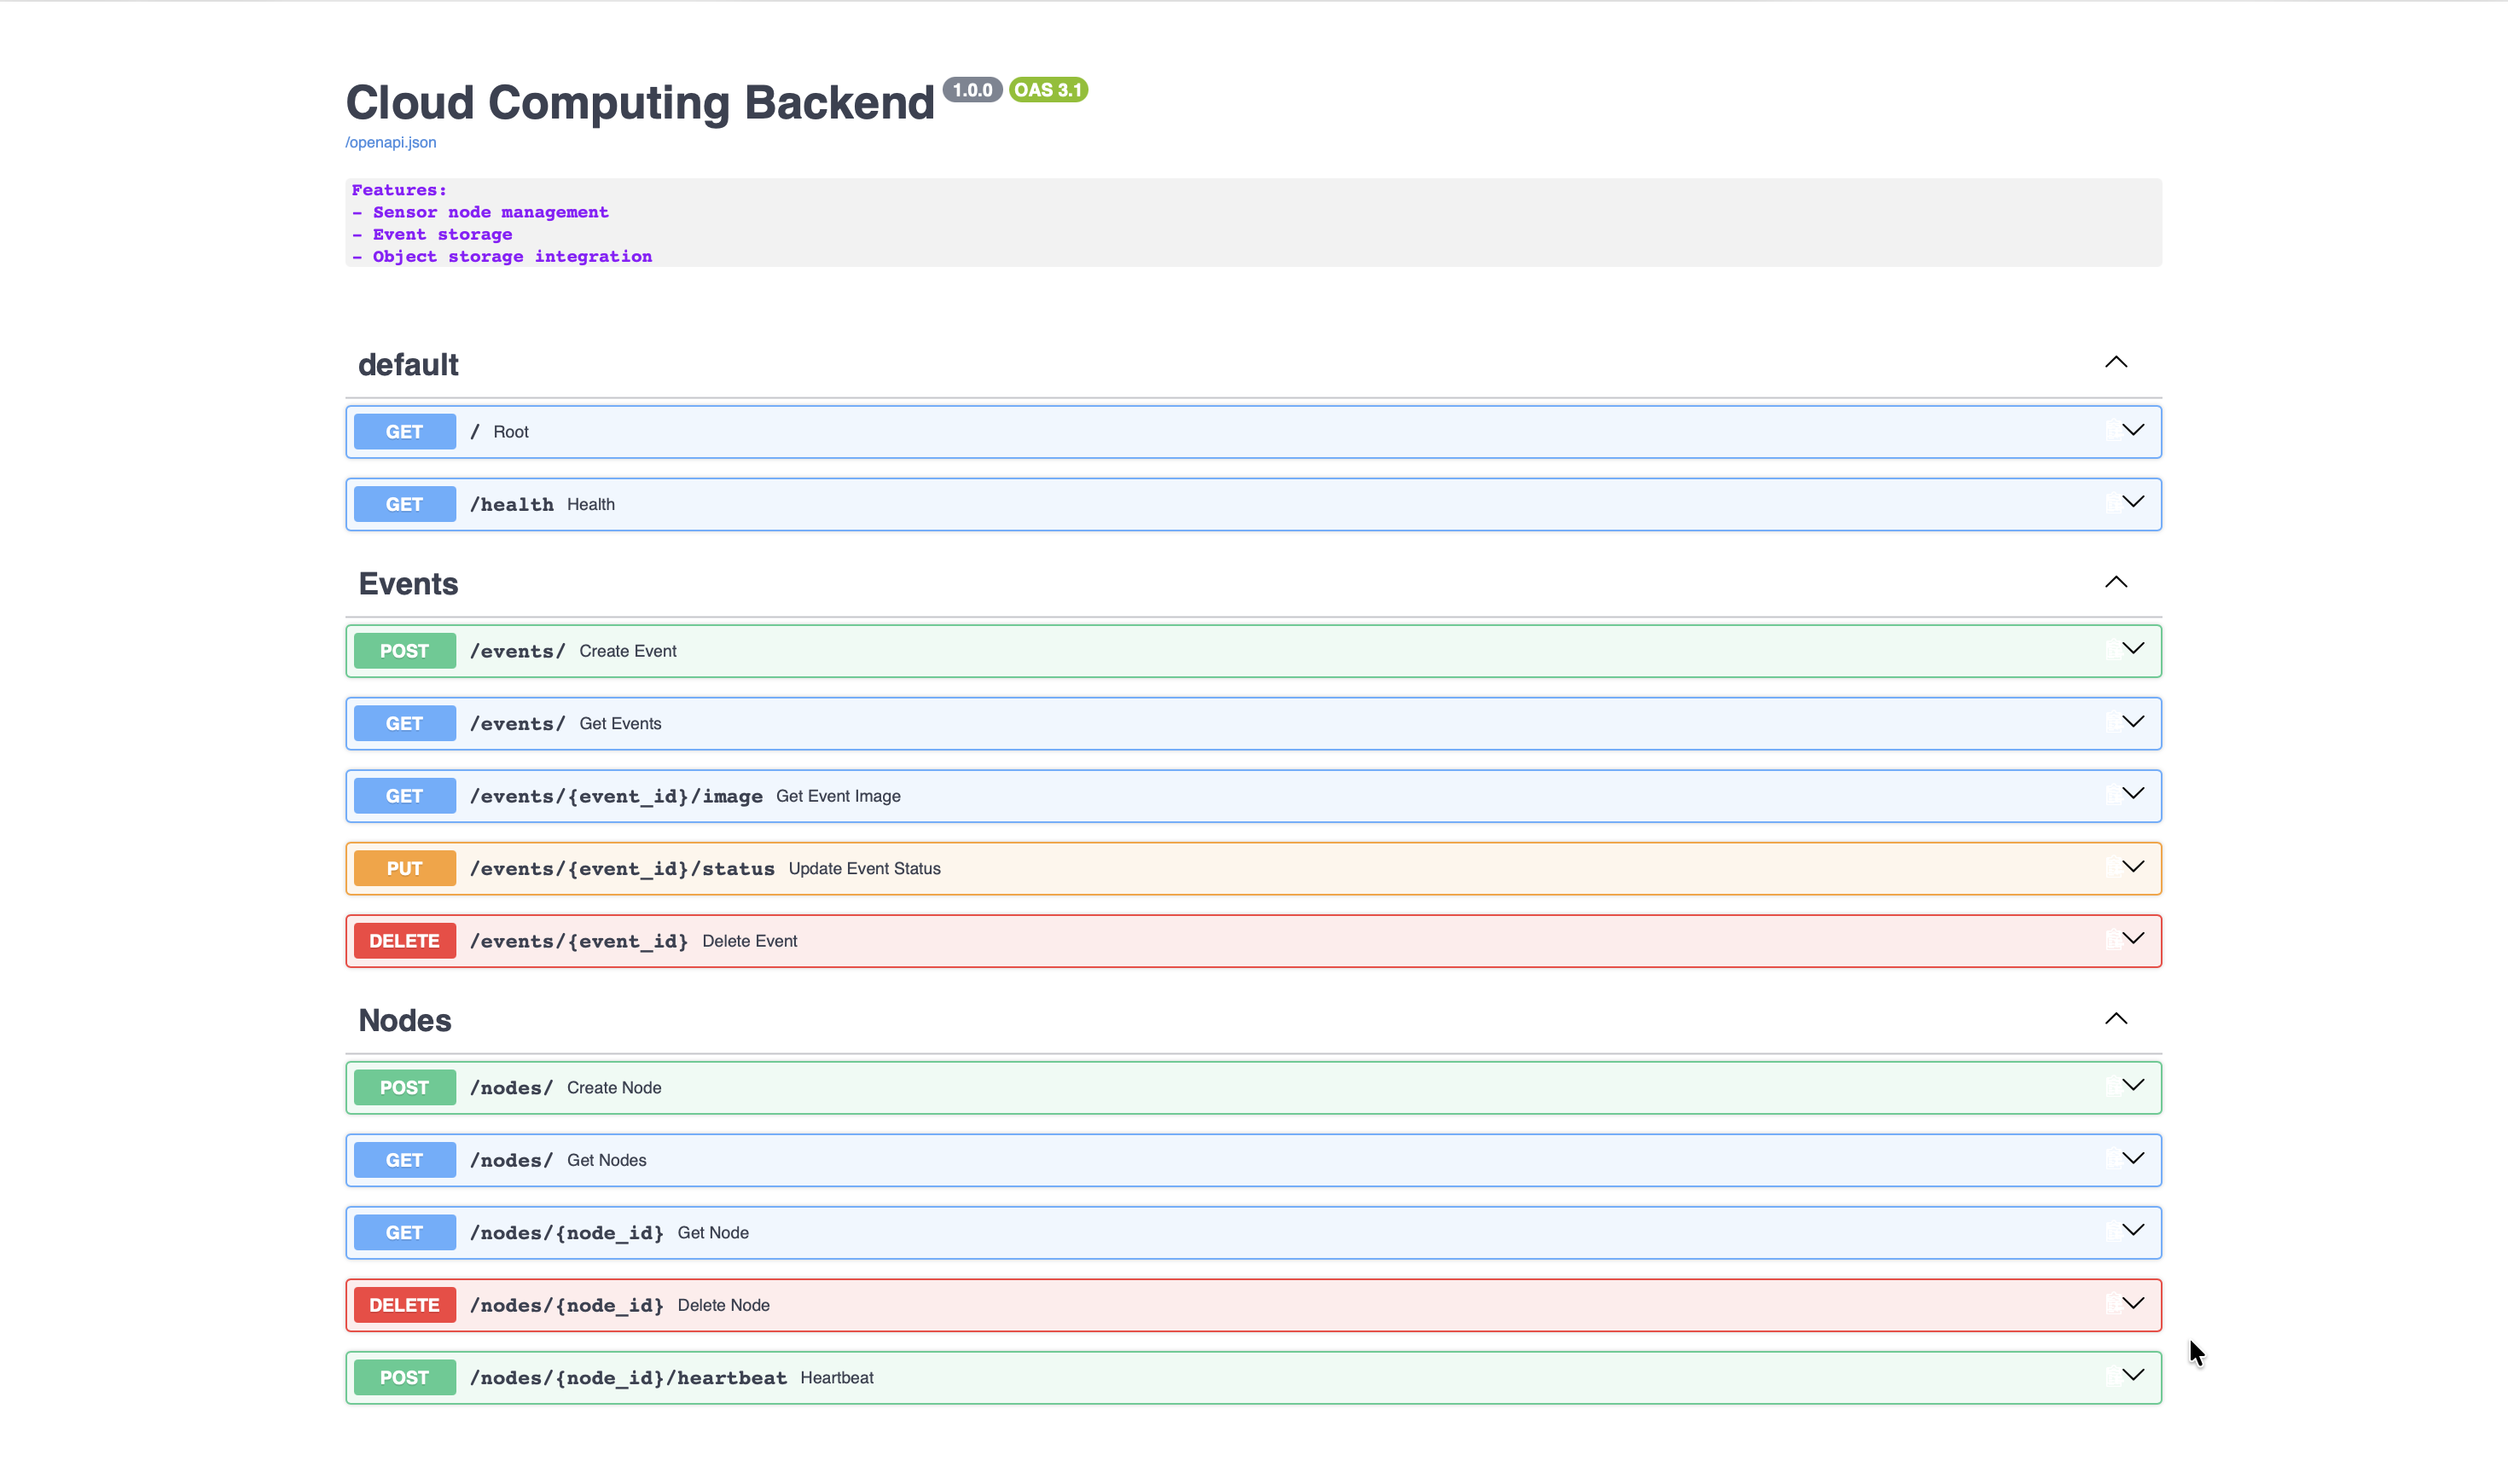2508x1484 pixels.
Task: Copy the Delete Event path to clipboard
Action: (2113, 941)
